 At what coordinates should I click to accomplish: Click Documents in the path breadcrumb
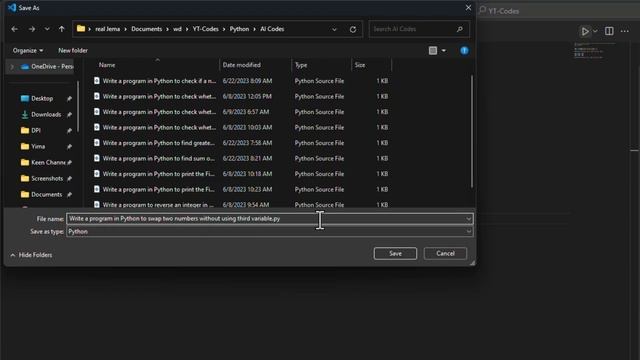(147, 29)
